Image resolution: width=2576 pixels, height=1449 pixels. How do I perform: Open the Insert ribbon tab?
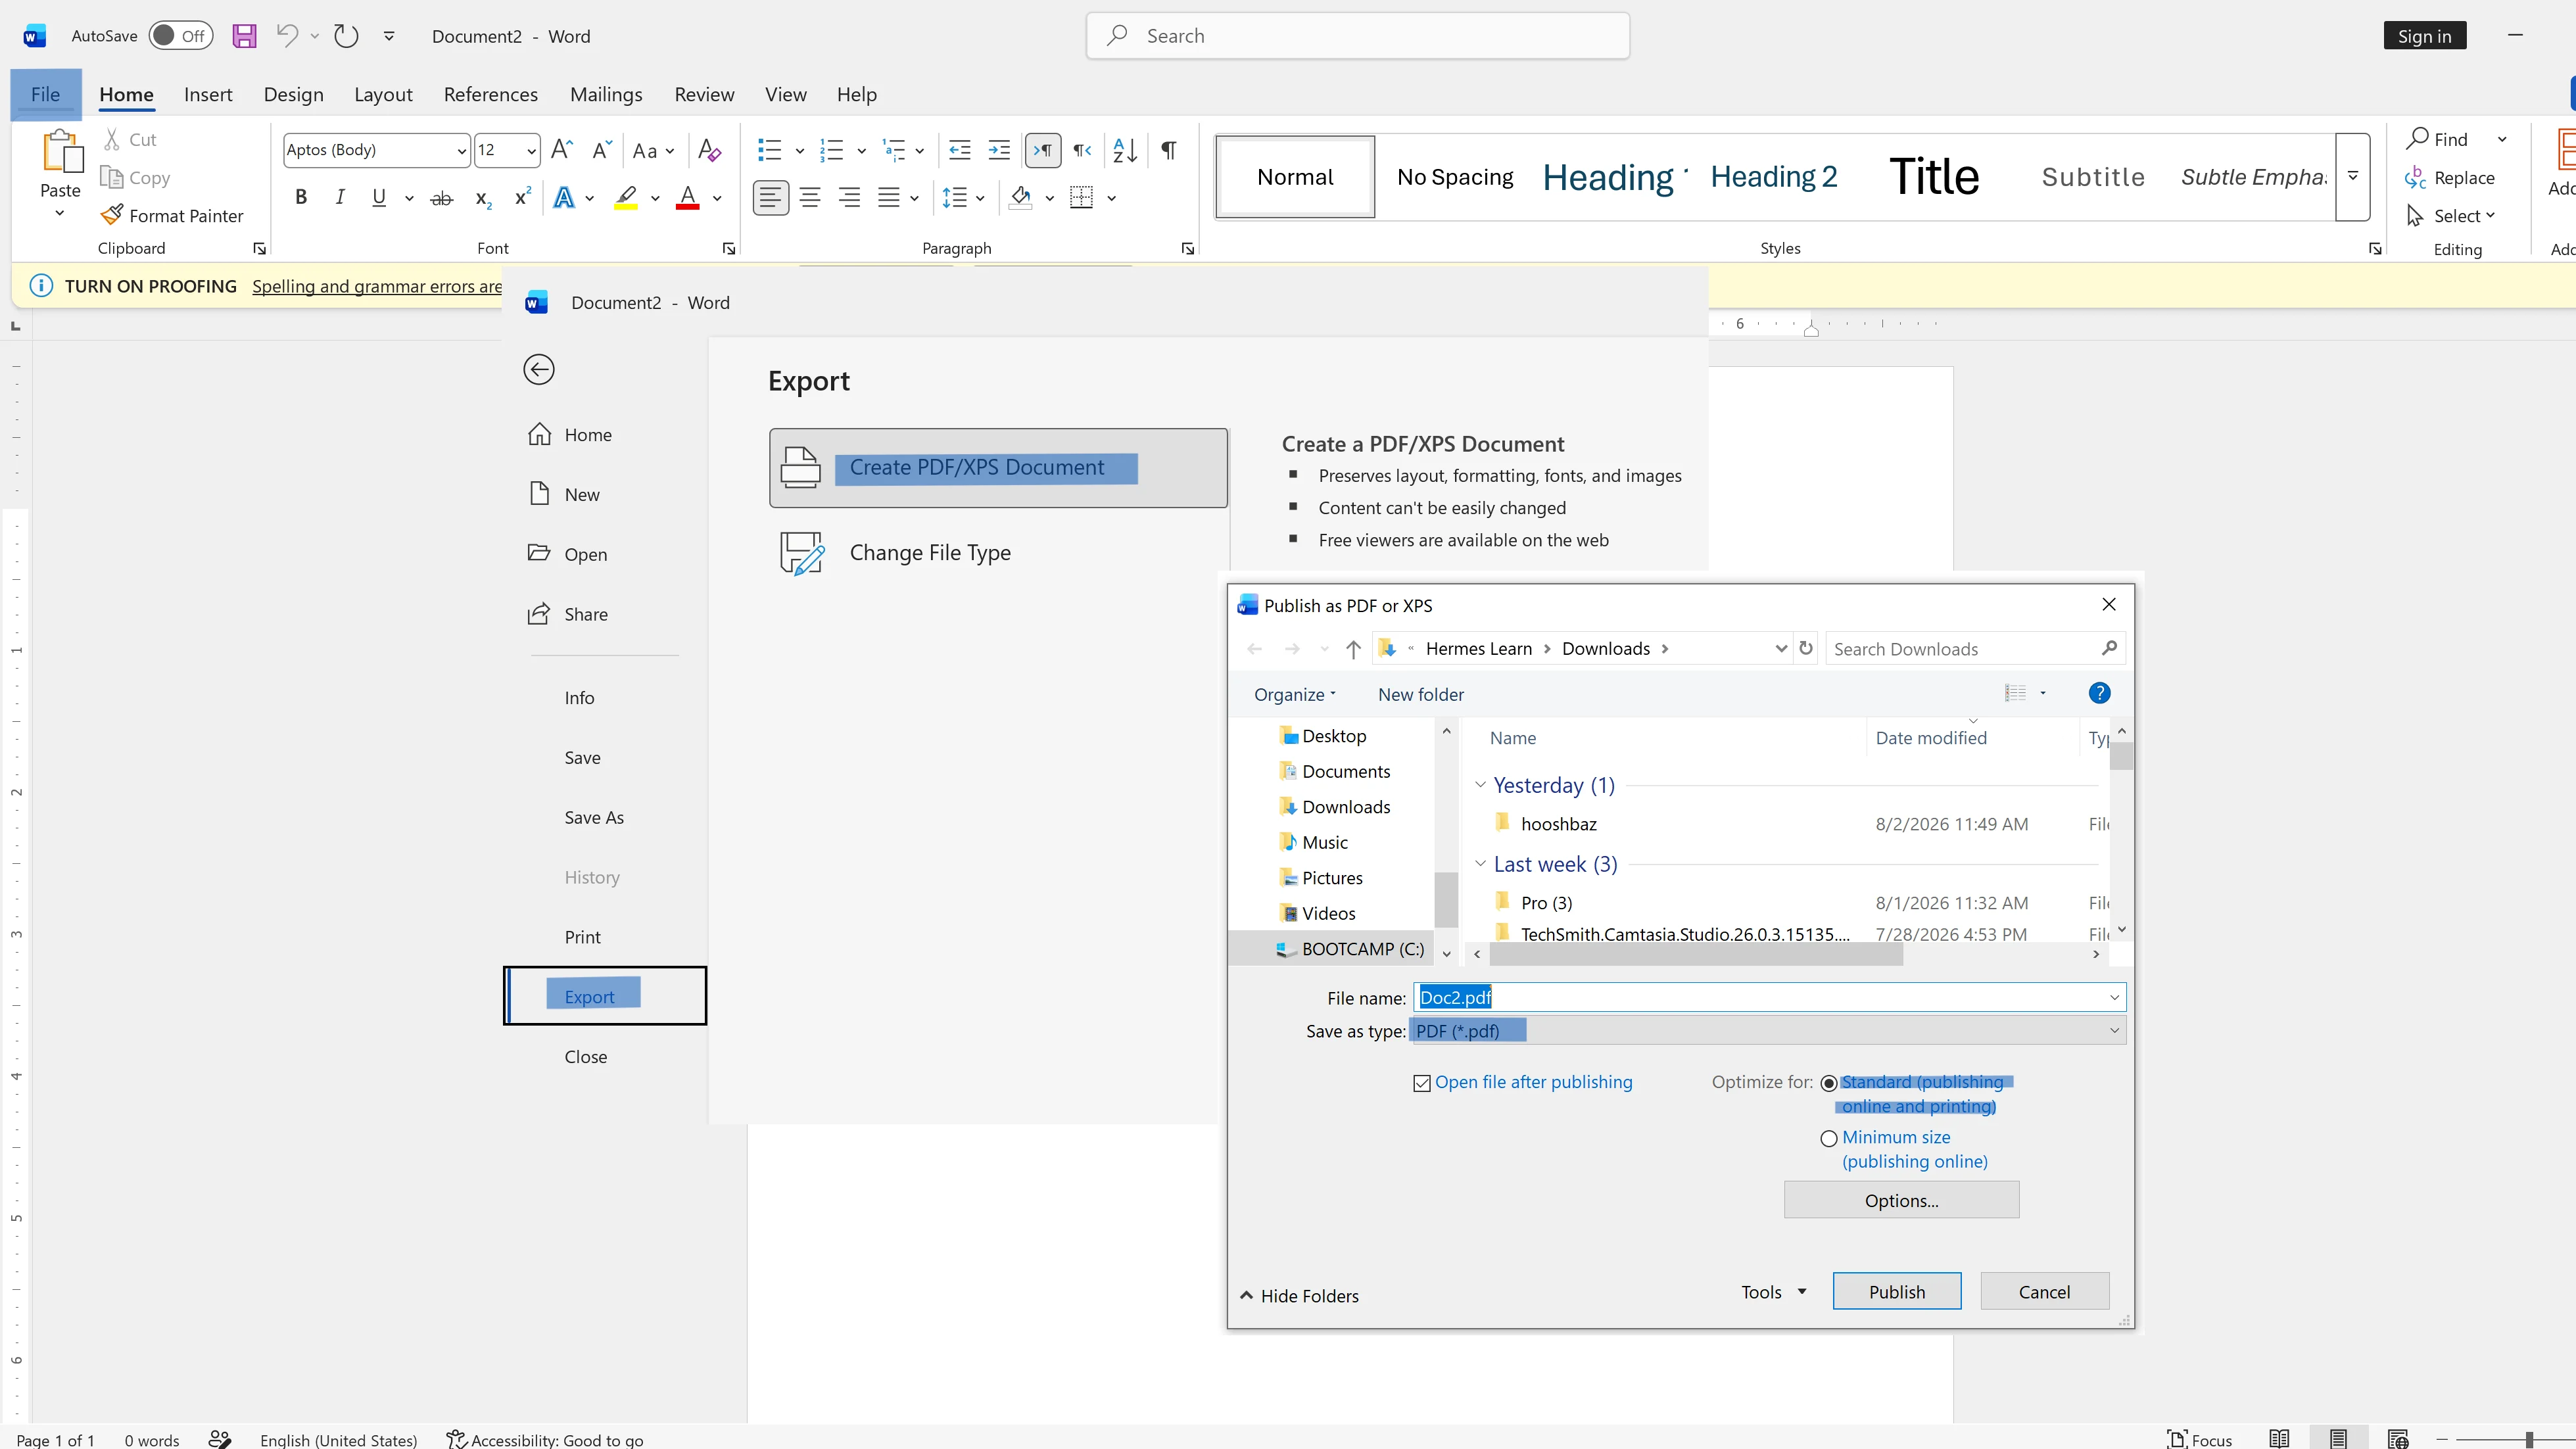pos(208,94)
